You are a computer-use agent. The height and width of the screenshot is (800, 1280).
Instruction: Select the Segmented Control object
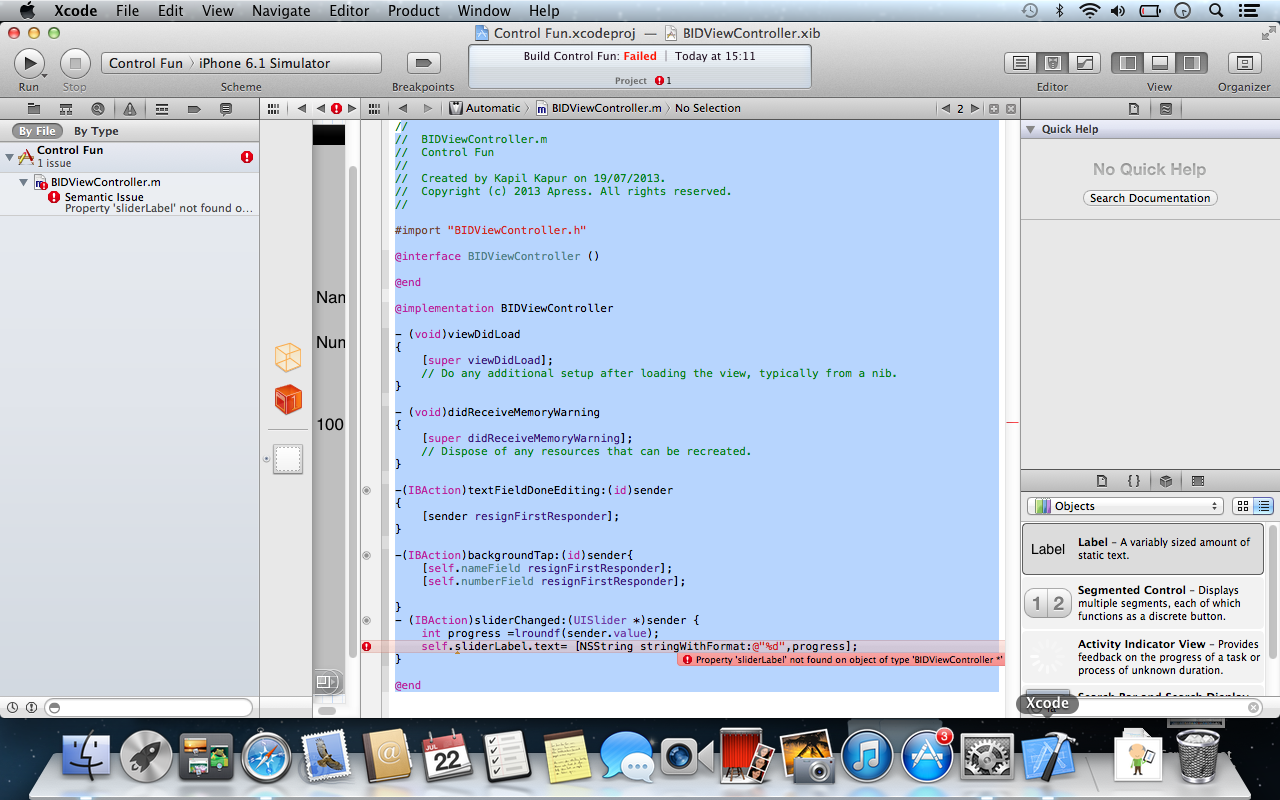coord(1143,603)
